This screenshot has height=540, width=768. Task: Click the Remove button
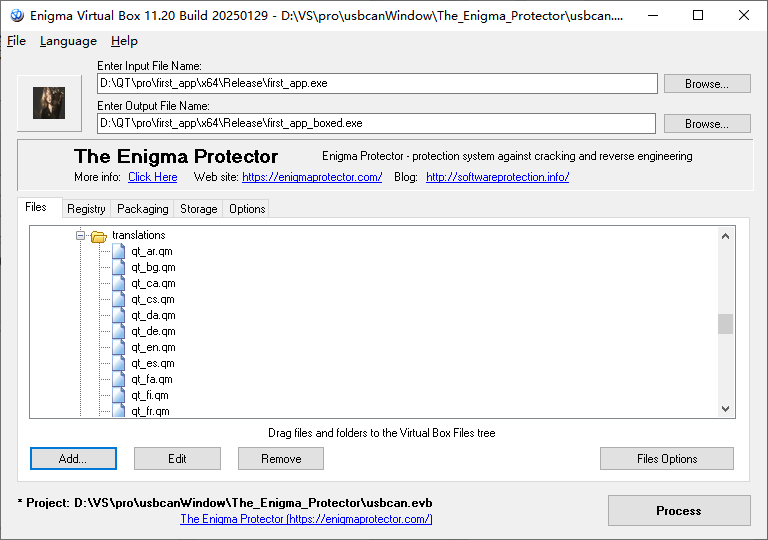pyautogui.click(x=281, y=459)
